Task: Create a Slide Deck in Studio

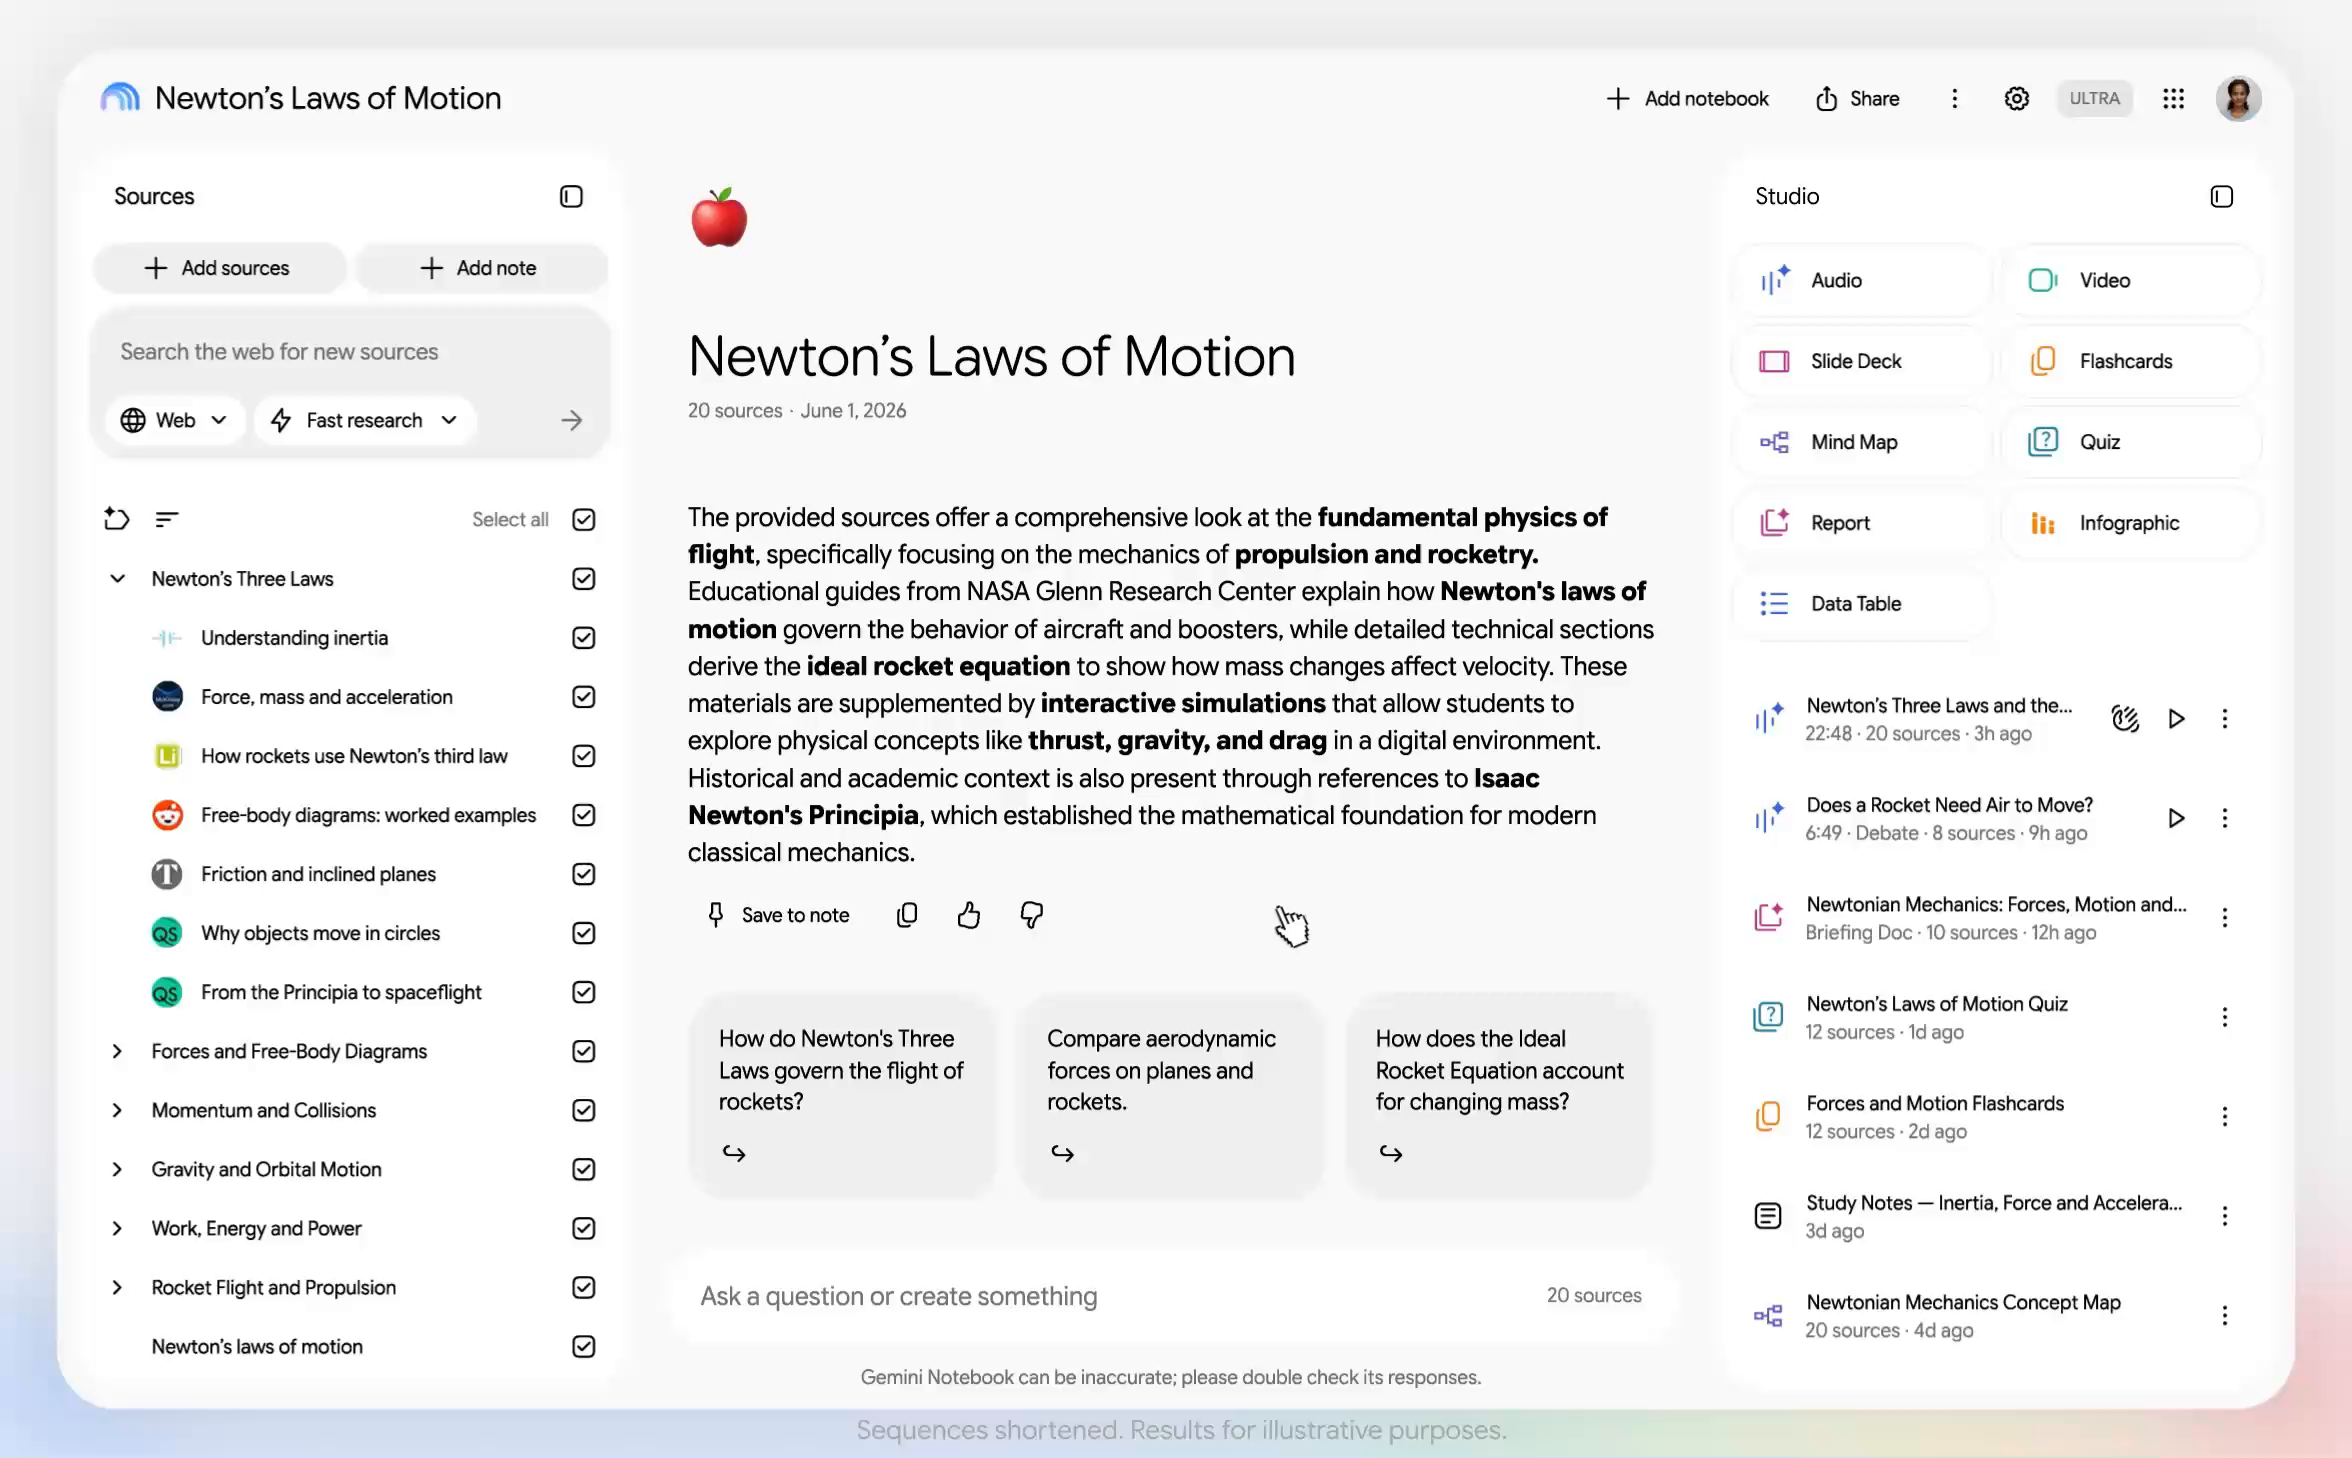Action: pos(1862,361)
